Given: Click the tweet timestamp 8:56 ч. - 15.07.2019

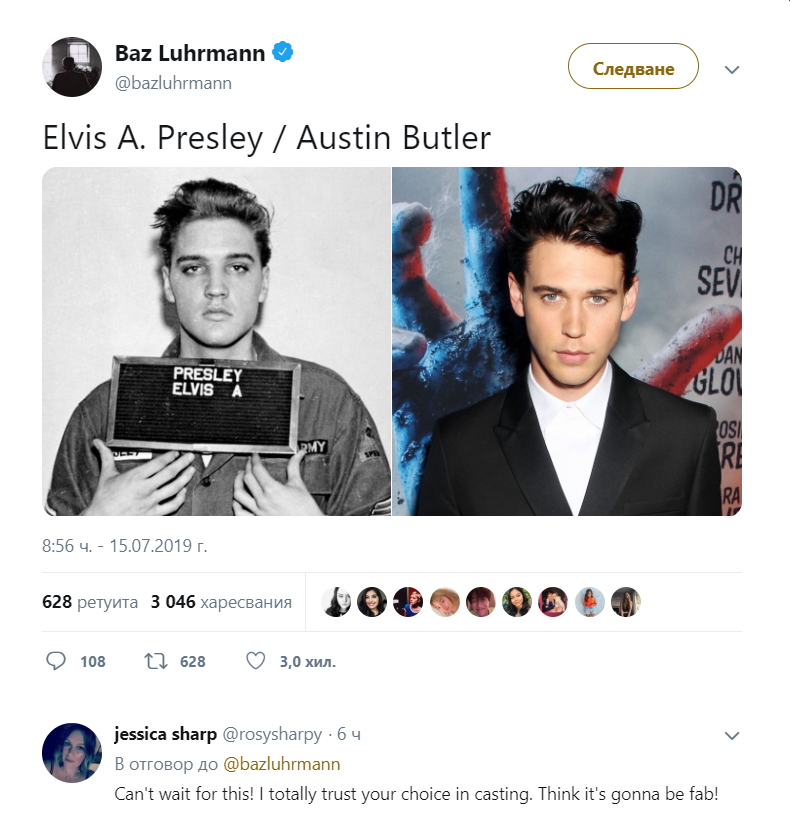Looking at the screenshot, I should [125, 546].
